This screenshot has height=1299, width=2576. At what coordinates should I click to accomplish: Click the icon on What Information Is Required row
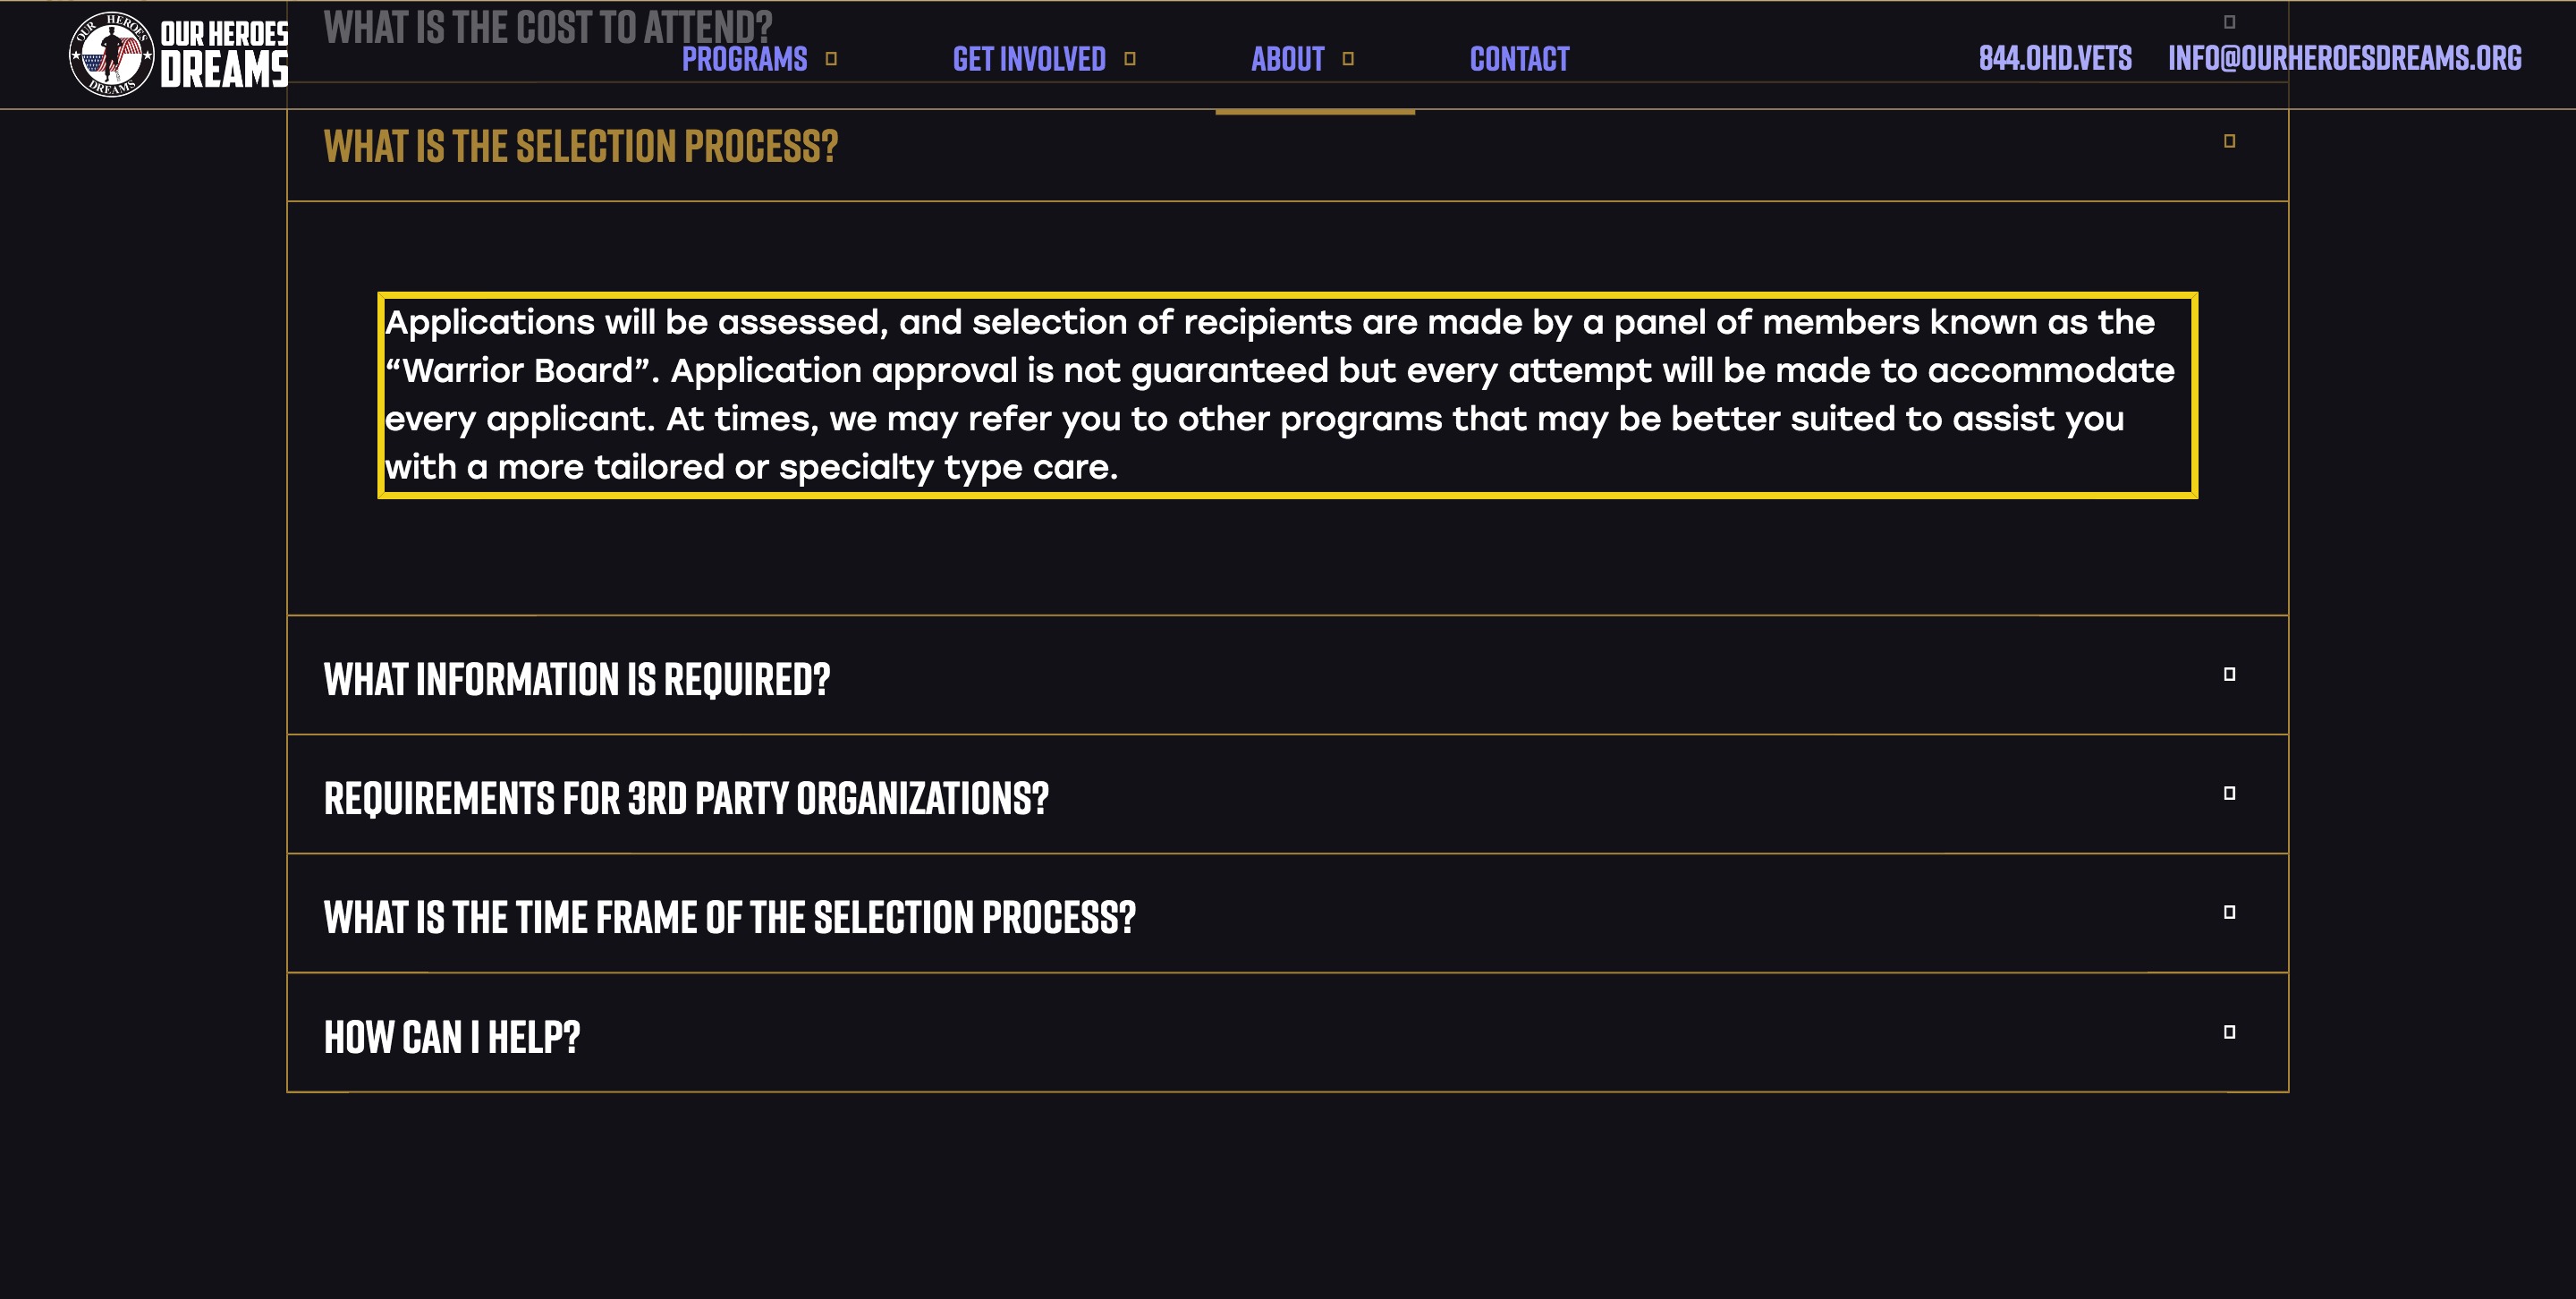(x=2229, y=674)
